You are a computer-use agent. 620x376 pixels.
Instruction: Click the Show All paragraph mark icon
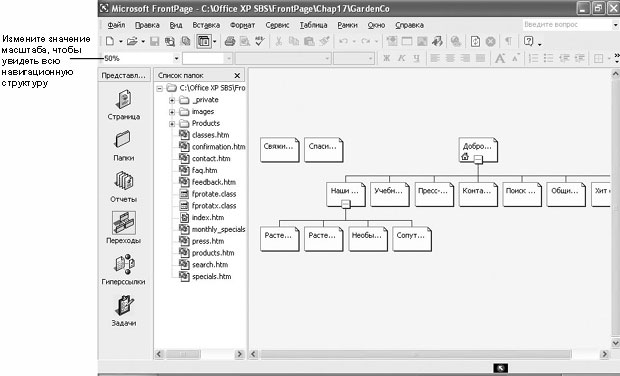pyautogui.click(x=508, y=41)
